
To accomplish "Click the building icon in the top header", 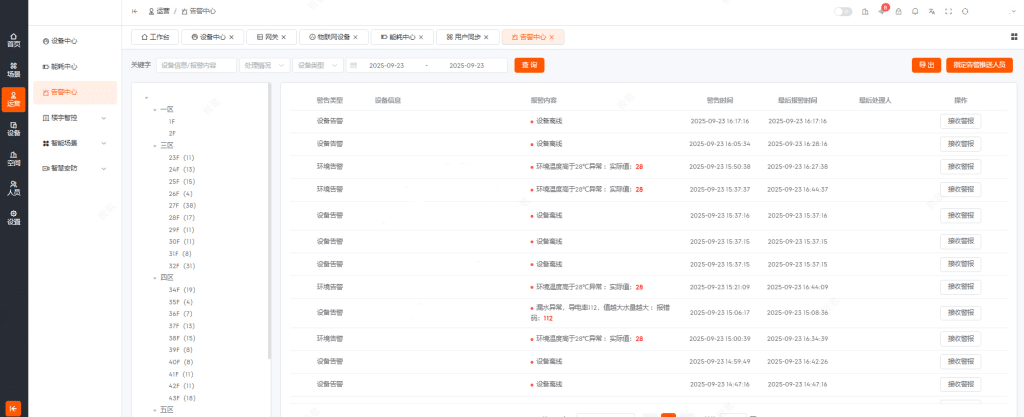I will [865, 11].
